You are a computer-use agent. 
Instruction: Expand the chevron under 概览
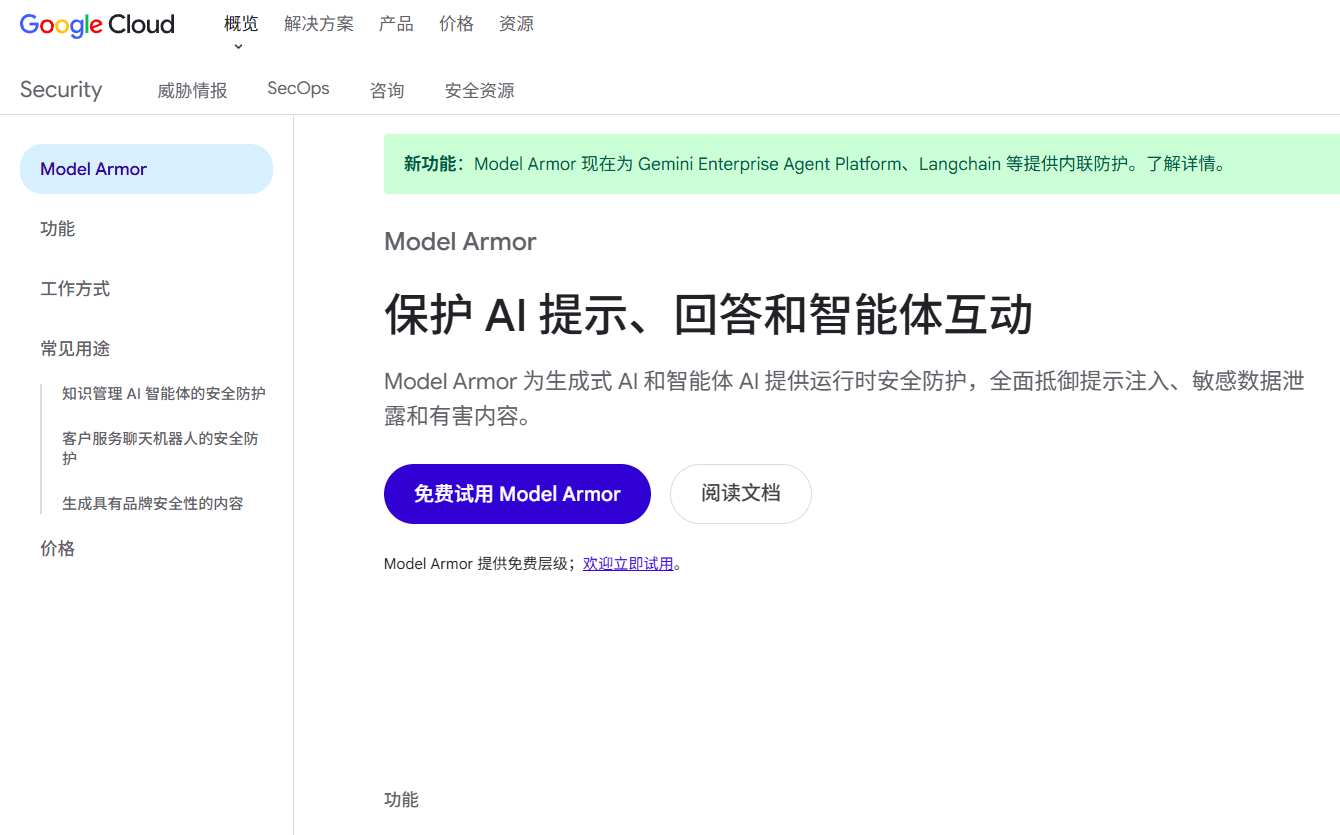pos(238,46)
